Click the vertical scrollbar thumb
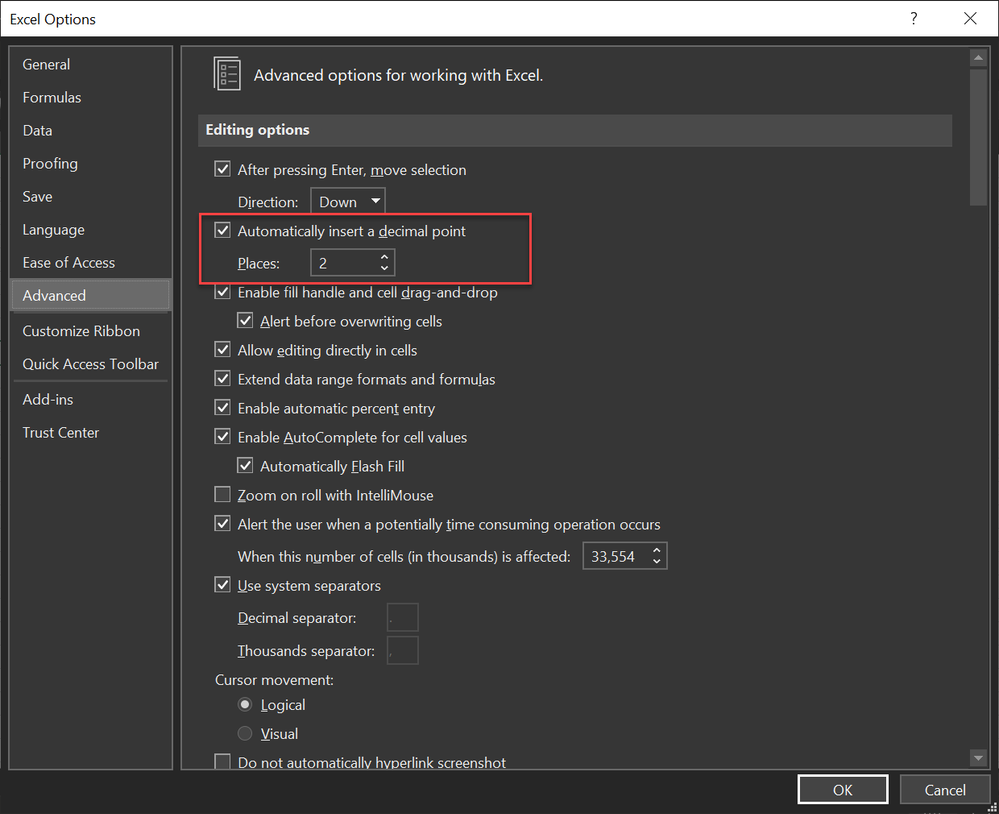Screen dimensions: 999x814 click(977, 137)
